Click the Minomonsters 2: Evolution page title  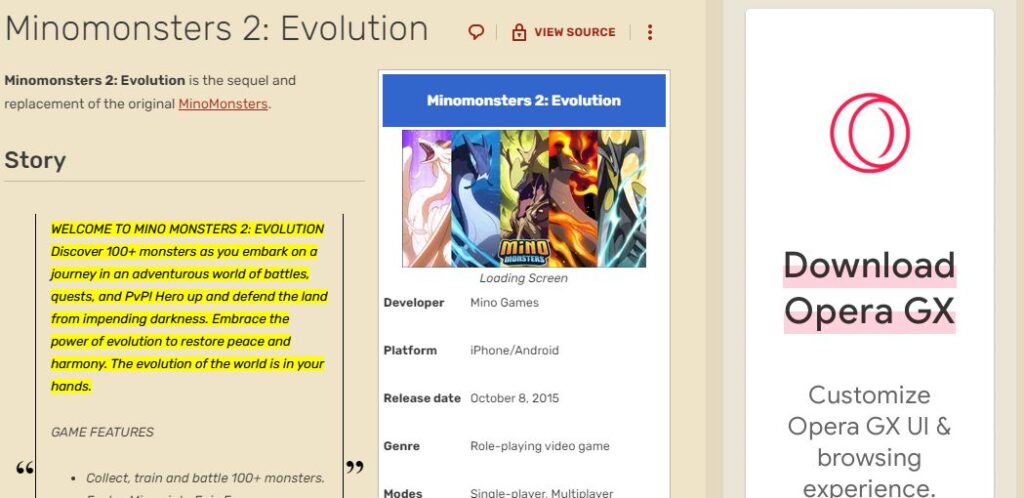point(217,29)
